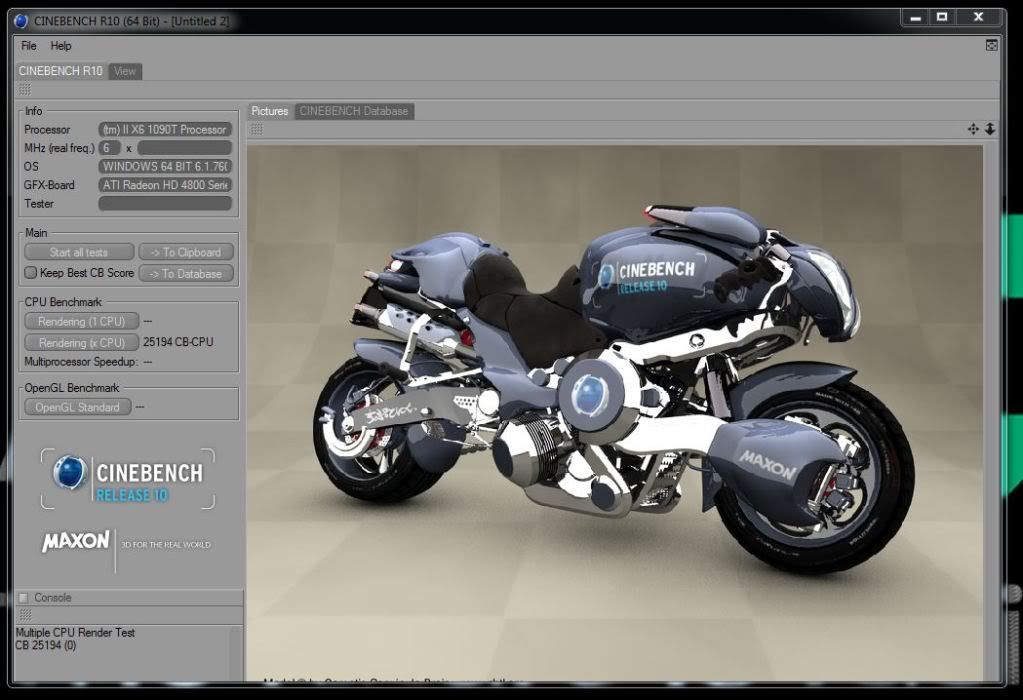Run Rendering (x CPU) benchmark
Viewport: 1023px width, 700px height.
click(82, 342)
